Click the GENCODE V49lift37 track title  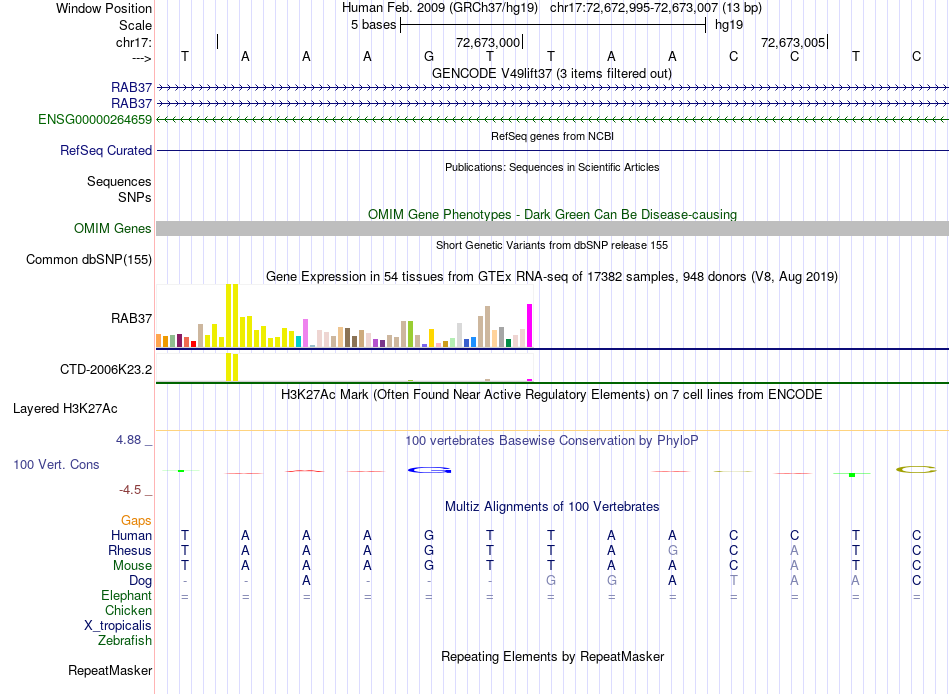point(552,73)
